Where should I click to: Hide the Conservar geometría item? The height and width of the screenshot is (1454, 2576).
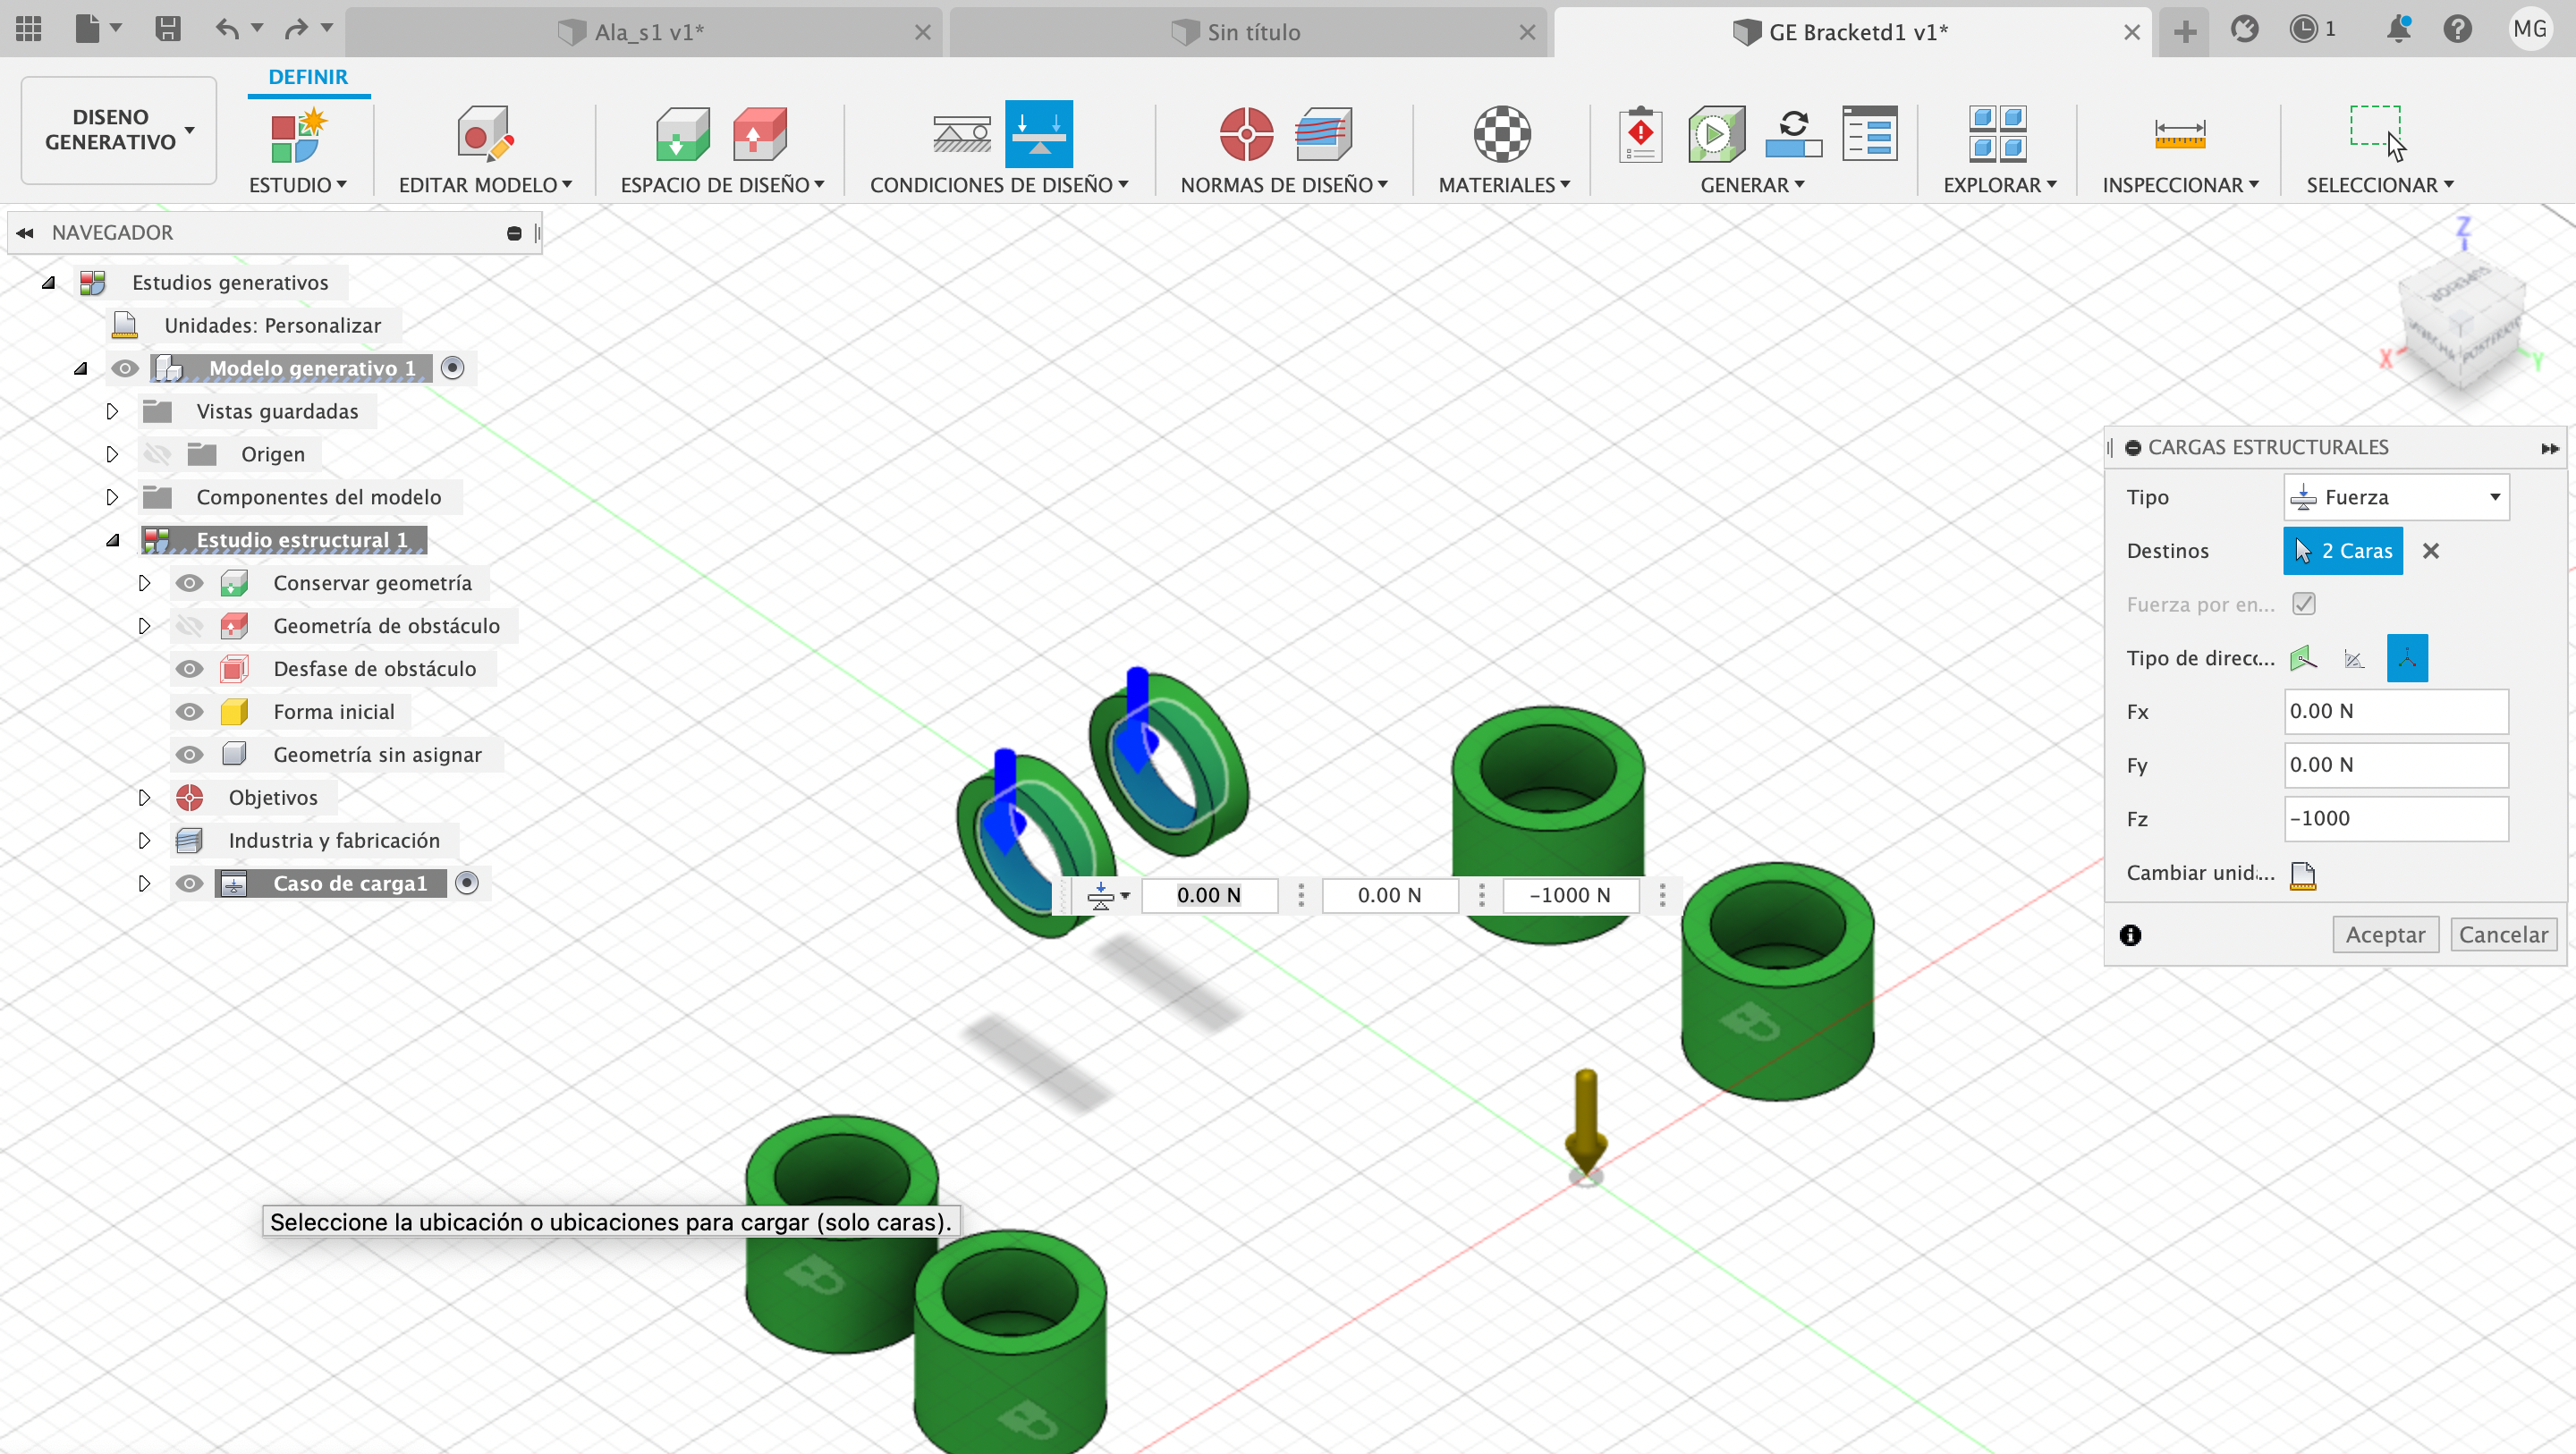189,583
